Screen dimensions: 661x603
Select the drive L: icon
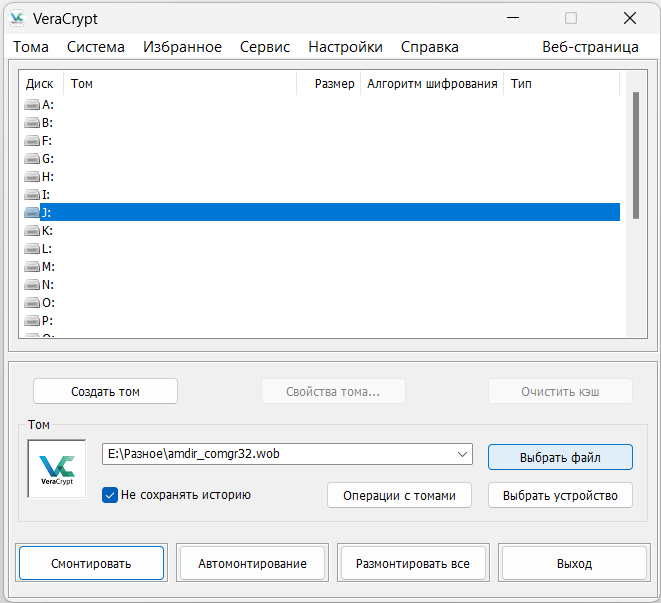click(x=32, y=249)
